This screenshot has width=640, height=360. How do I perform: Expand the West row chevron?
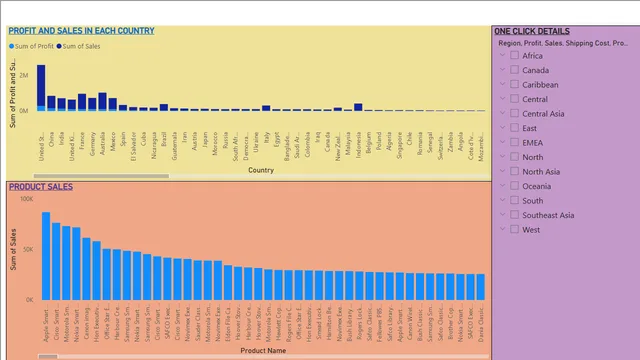coord(502,229)
